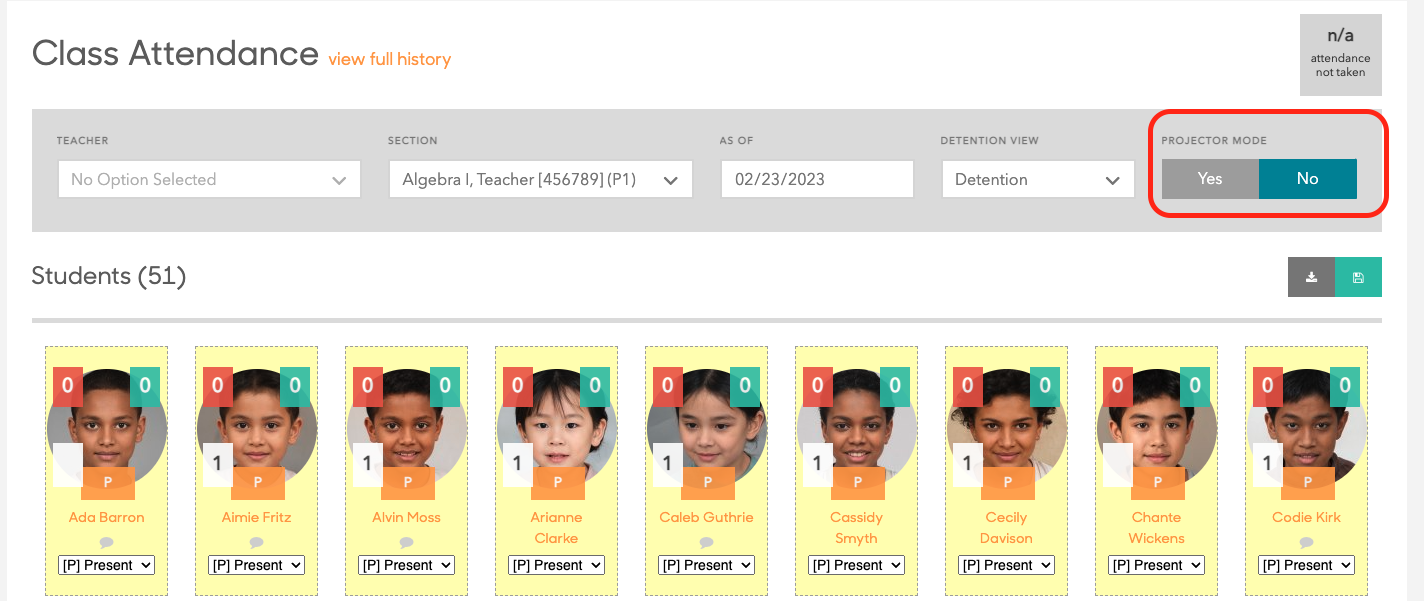Enable projector mode with Yes

1210,179
